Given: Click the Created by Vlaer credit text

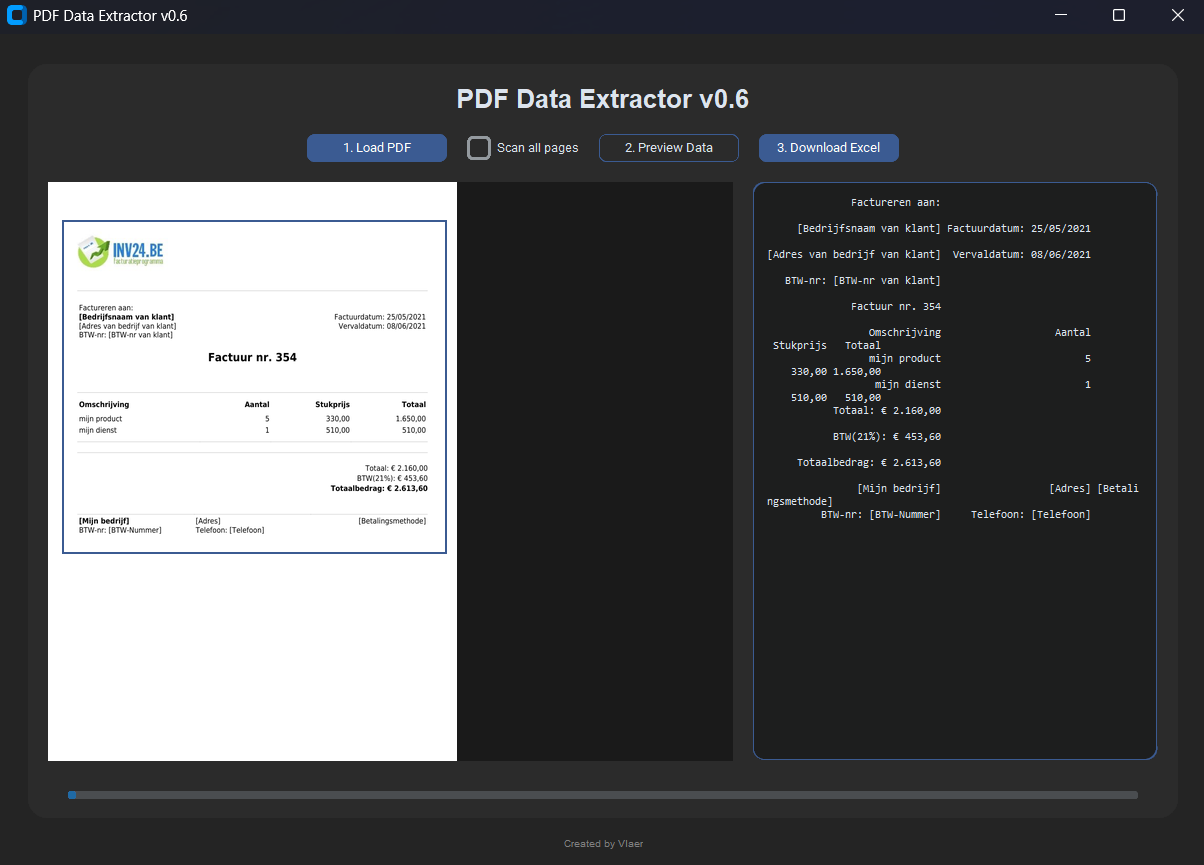Looking at the screenshot, I should click(x=603, y=843).
